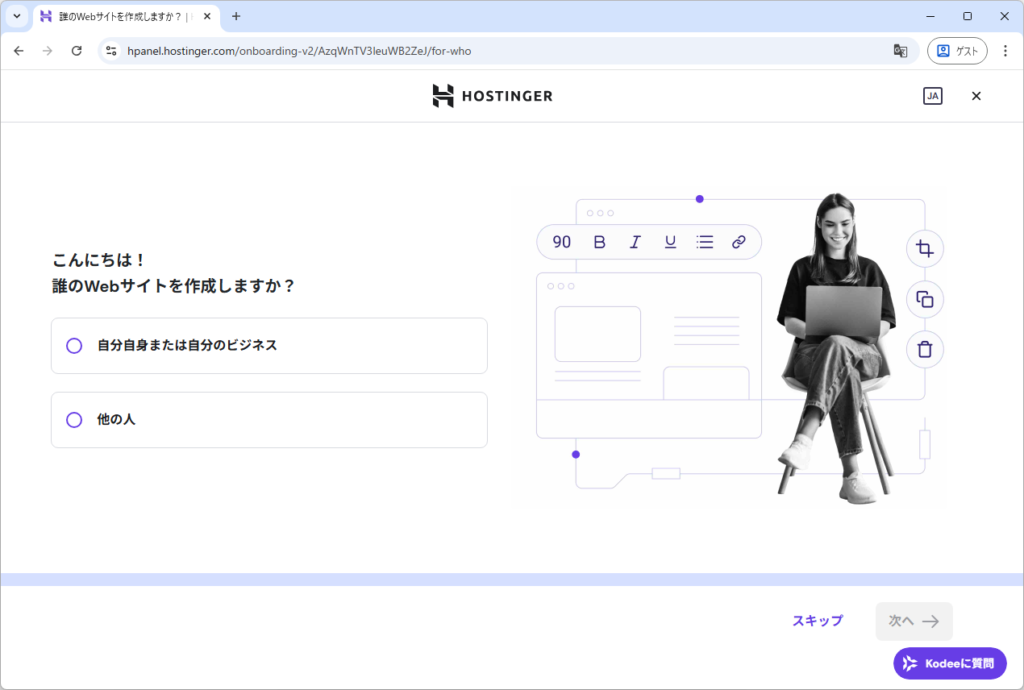Close the onboarding with X icon
The width and height of the screenshot is (1024, 690).
976,96
